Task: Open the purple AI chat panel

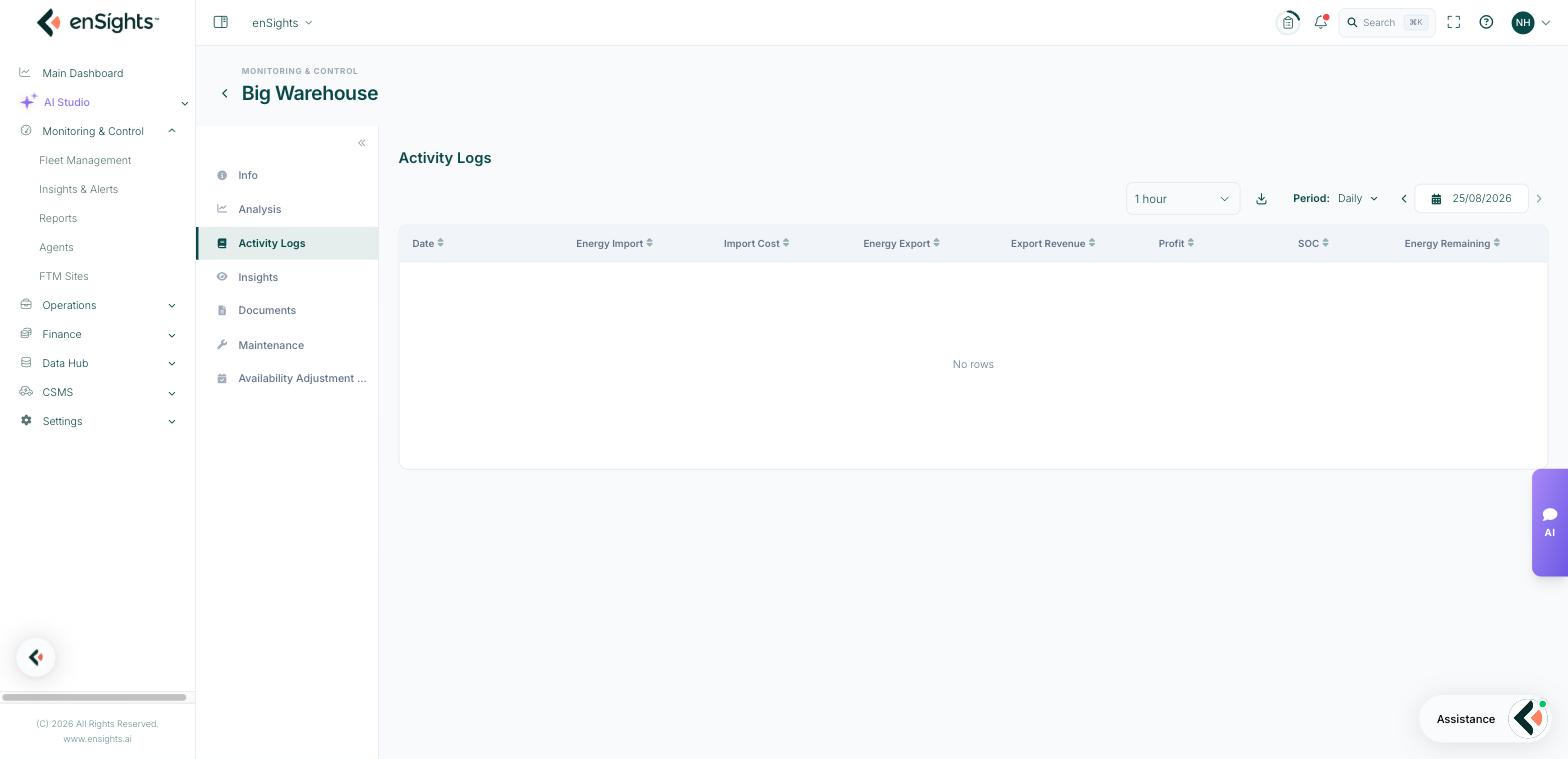Action: [1549, 522]
